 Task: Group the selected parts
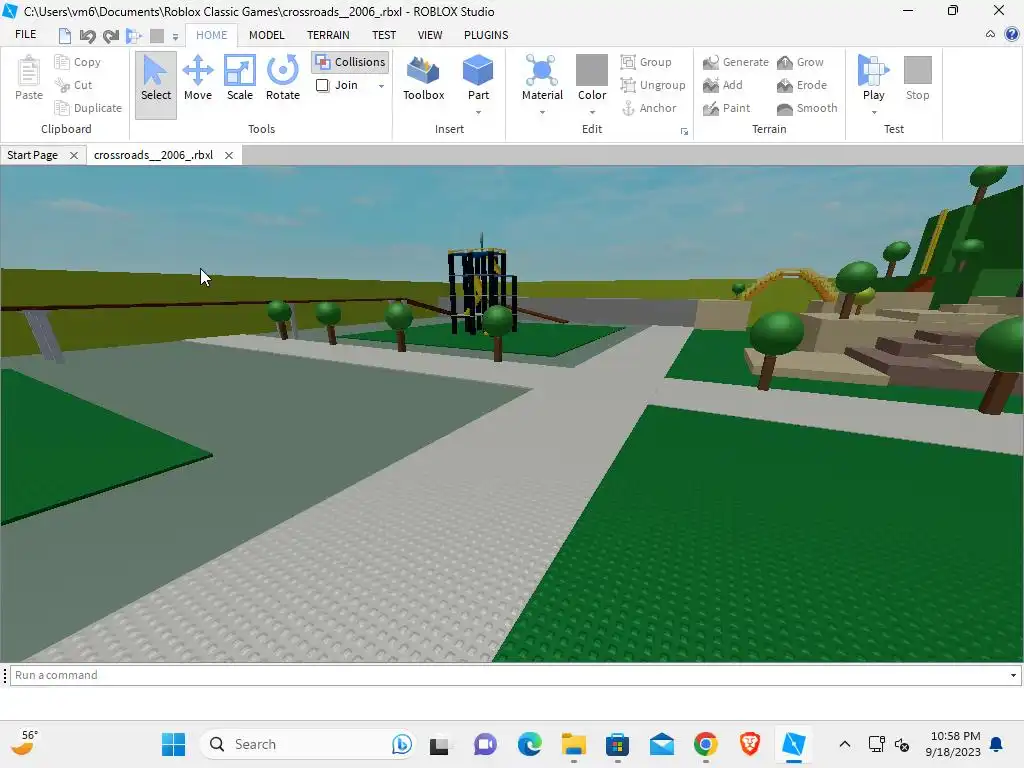pyautogui.click(x=646, y=62)
